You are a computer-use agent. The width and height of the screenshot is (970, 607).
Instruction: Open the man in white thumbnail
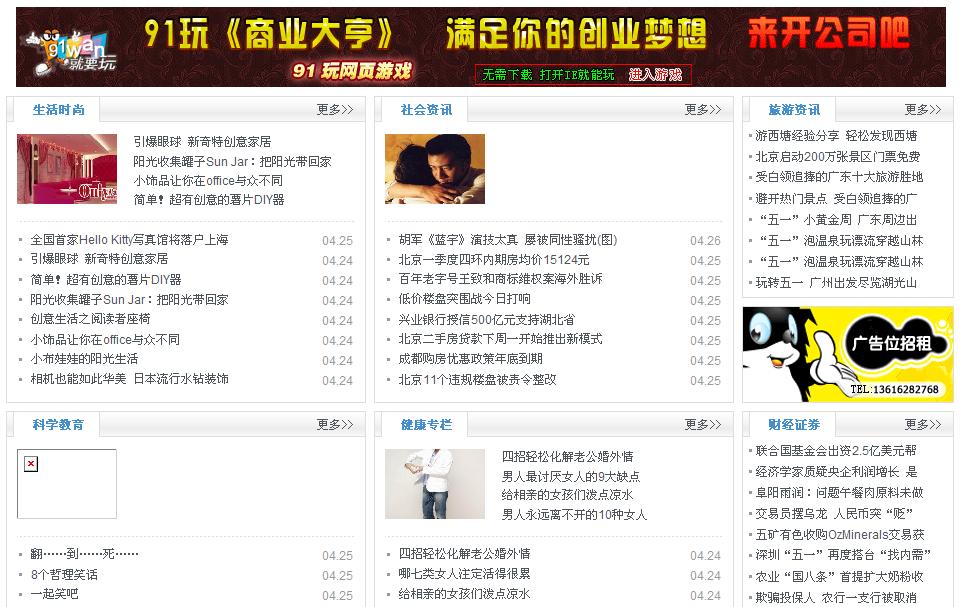pos(435,484)
